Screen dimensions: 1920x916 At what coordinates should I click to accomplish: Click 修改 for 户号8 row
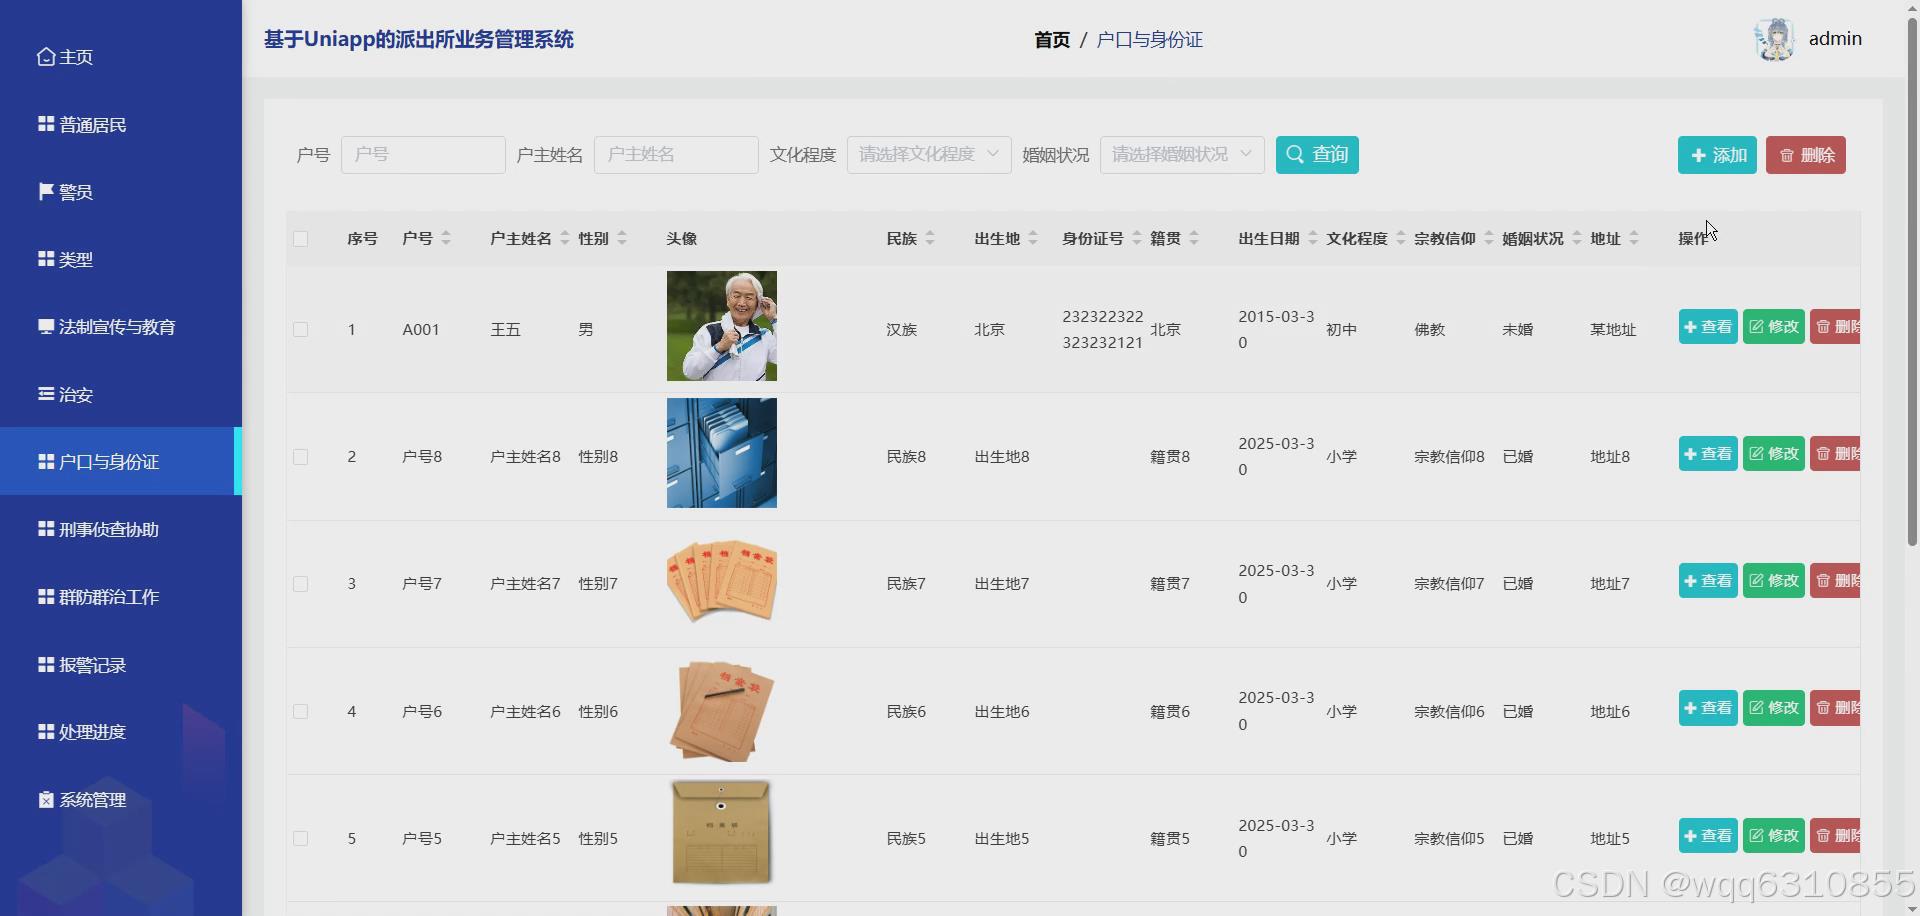pyautogui.click(x=1774, y=454)
